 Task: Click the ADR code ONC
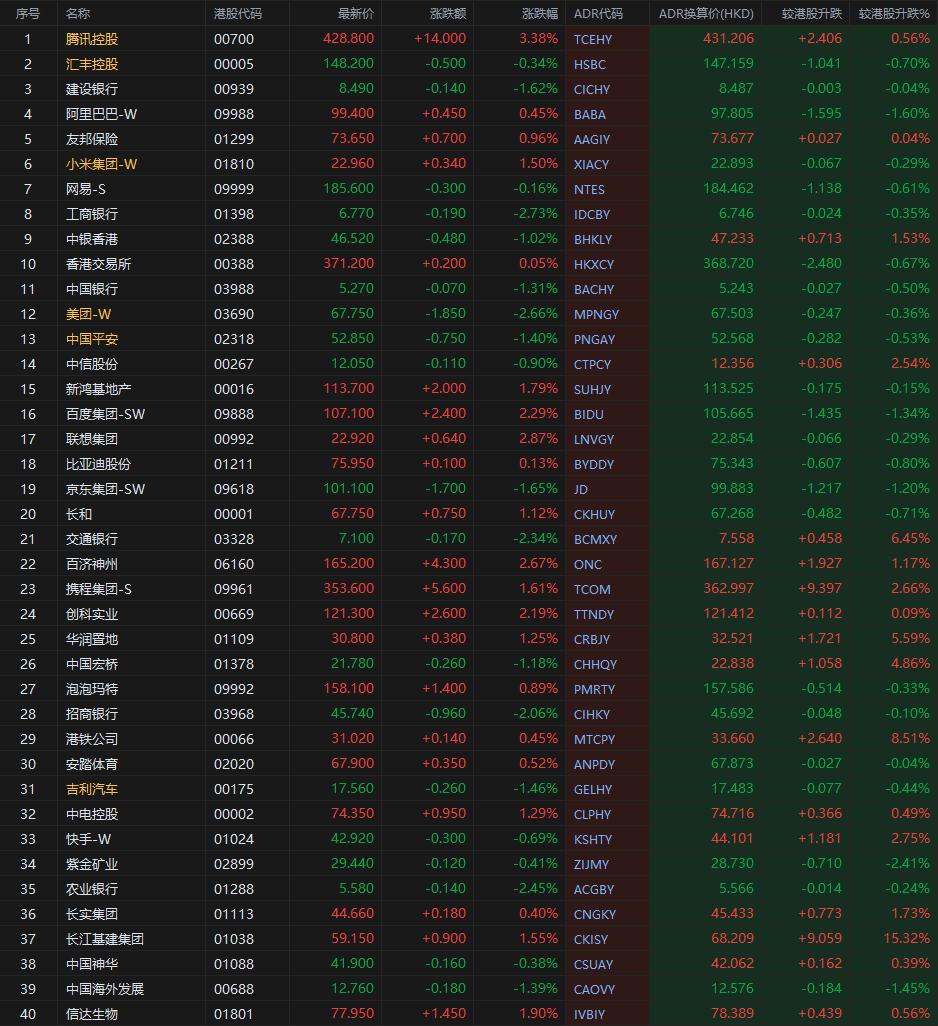(587, 564)
